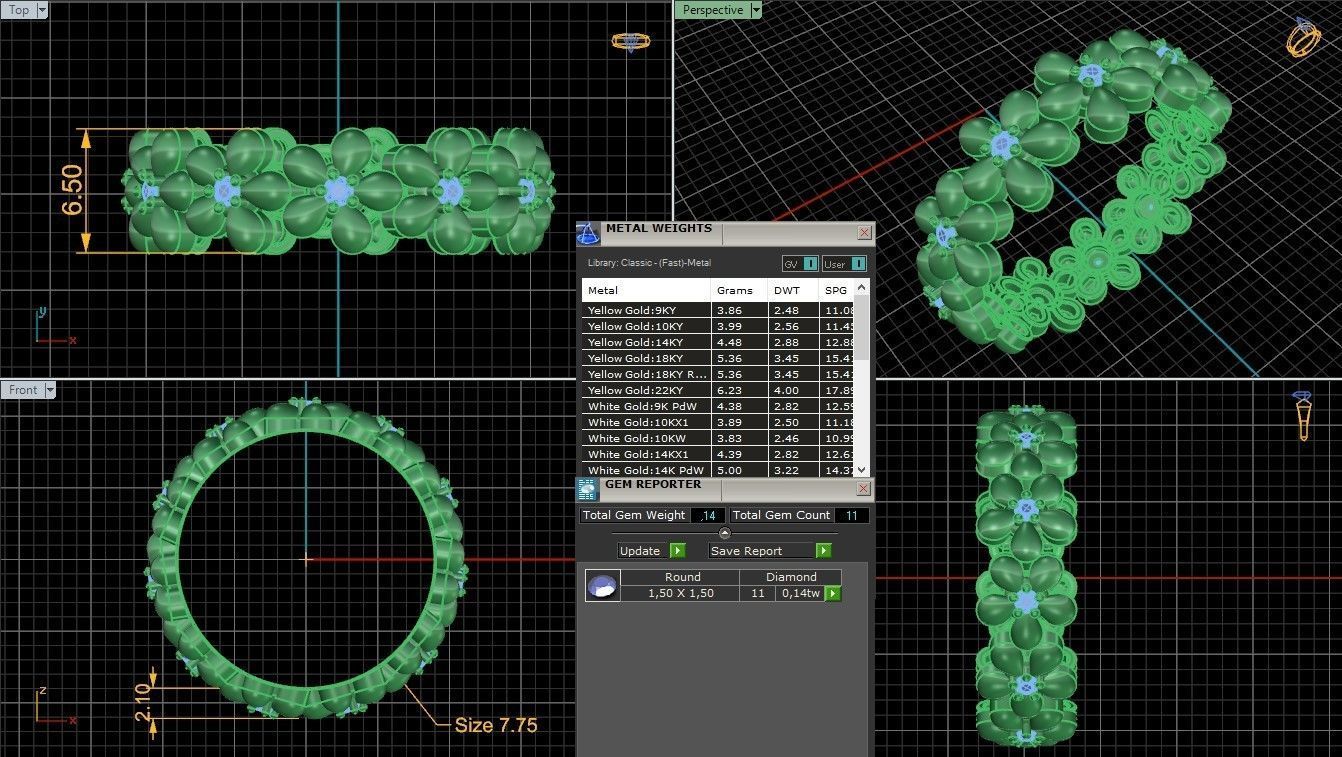The width and height of the screenshot is (1342, 757).
Task: Click the METAL WEIGHTS panel title
Action: [x=658, y=229]
